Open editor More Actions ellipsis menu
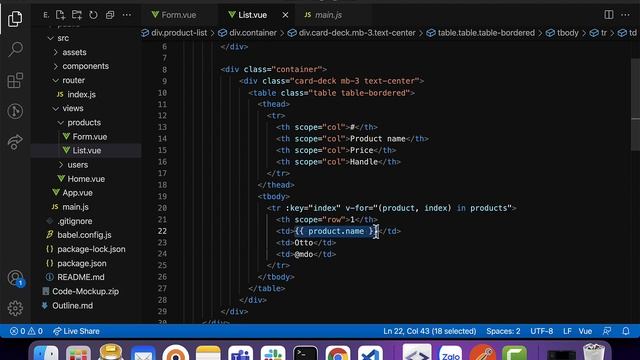Image resolution: width=640 pixels, height=360 pixels. [x=625, y=15]
